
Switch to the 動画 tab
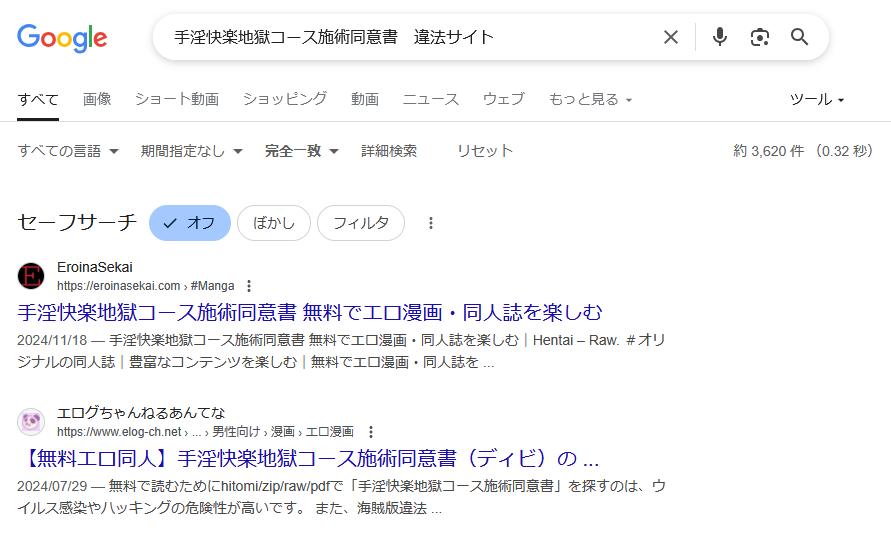click(365, 99)
